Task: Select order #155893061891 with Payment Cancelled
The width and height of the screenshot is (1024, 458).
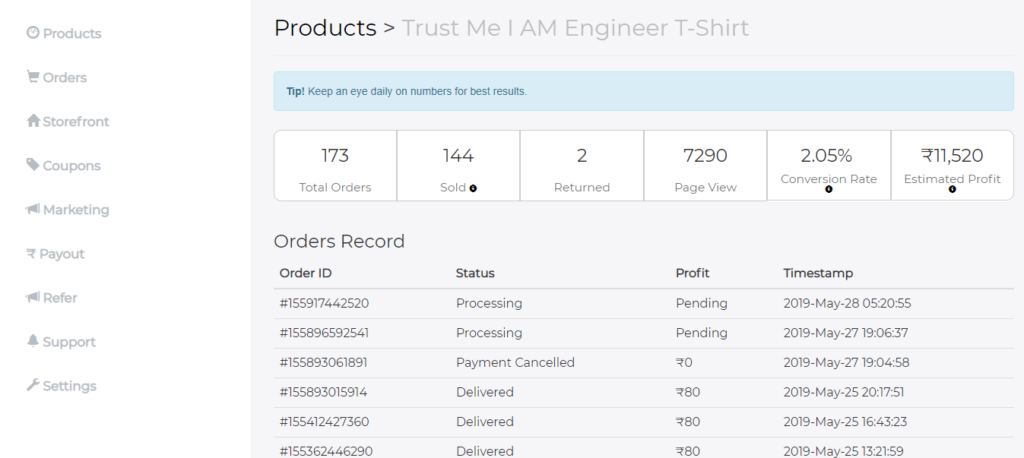Action: 643,363
